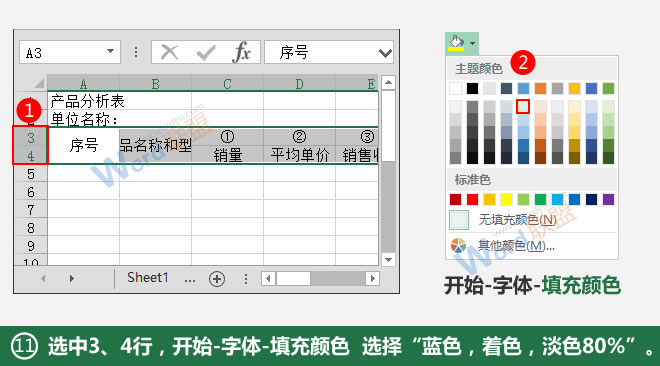Pick black theme color swatch
This screenshot has height=366, width=660.
(472, 88)
